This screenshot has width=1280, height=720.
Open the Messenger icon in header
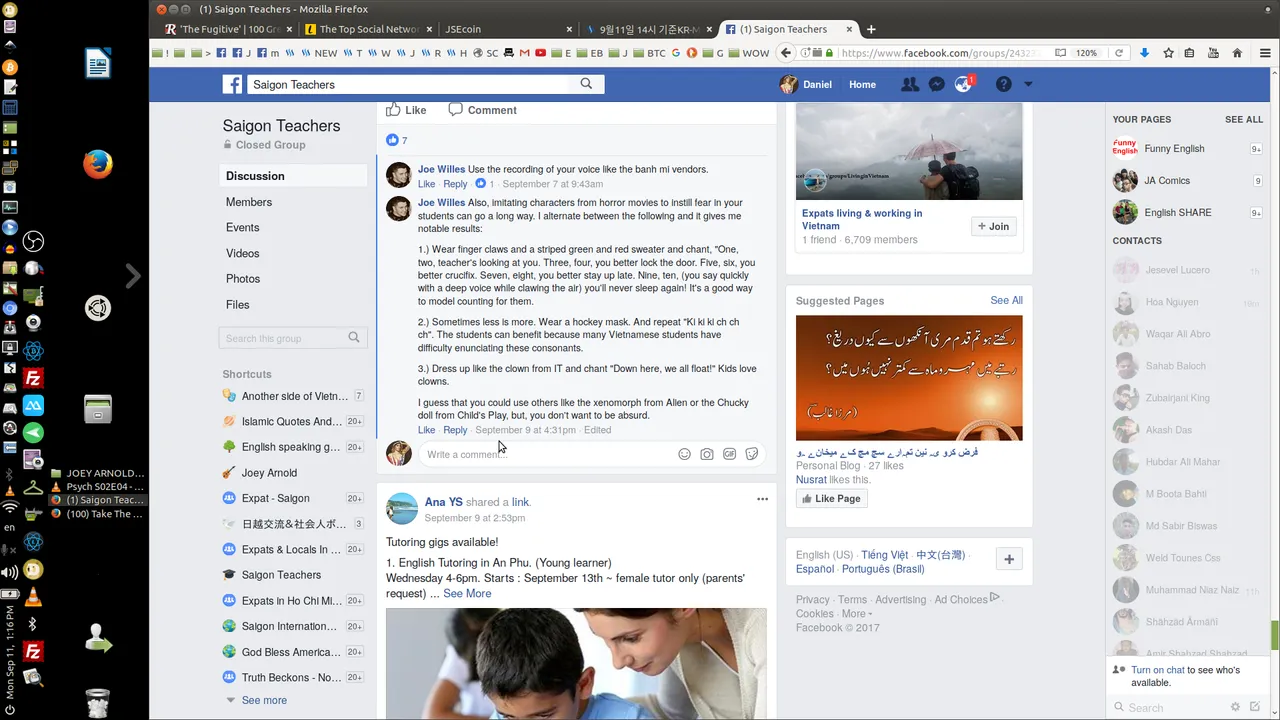(x=936, y=85)
